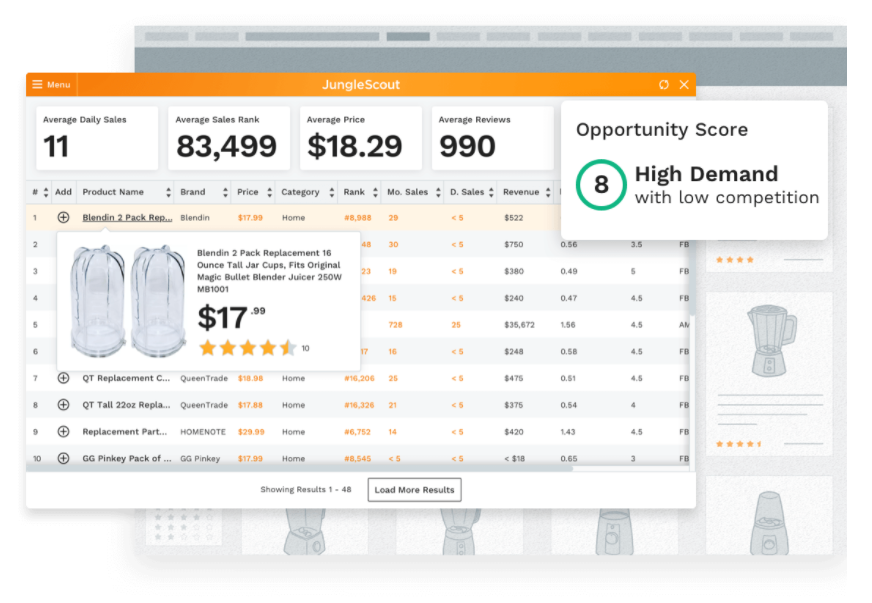Click the Average Reviews 990 card

click(493, 138)
